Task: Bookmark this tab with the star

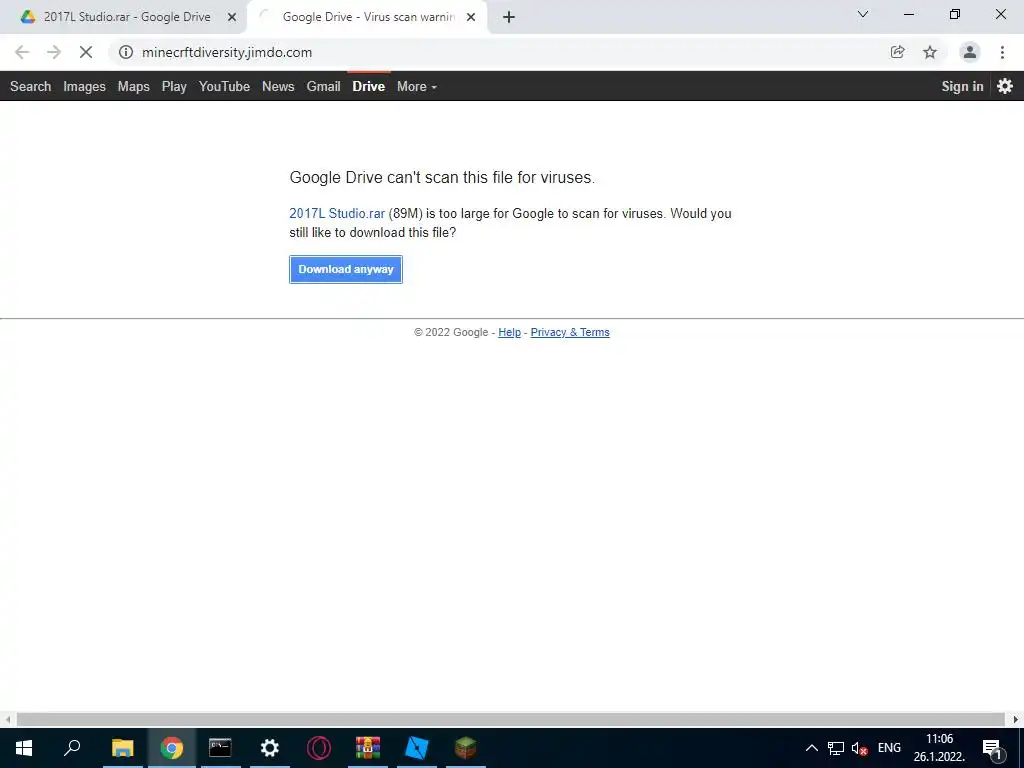Action: [930, 52]
